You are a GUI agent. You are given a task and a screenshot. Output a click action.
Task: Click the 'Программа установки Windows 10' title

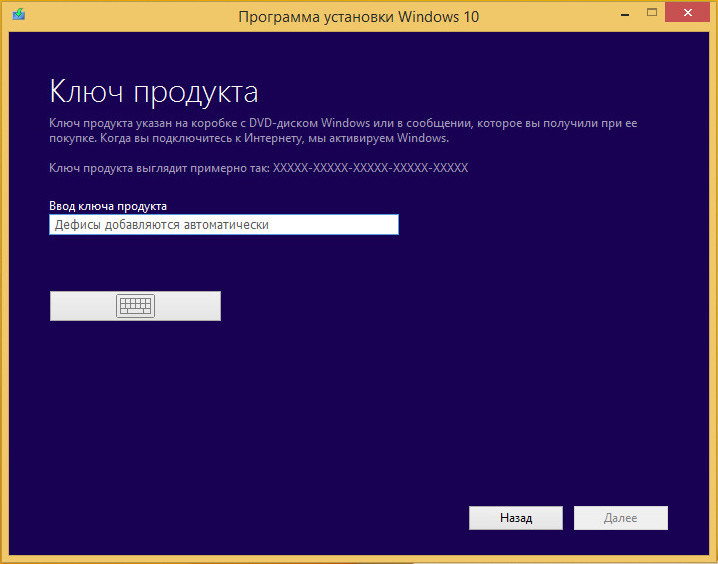tap(359, 17)
